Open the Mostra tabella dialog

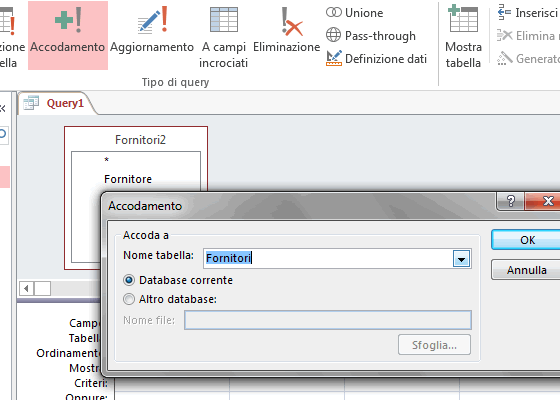pos(463,35)
